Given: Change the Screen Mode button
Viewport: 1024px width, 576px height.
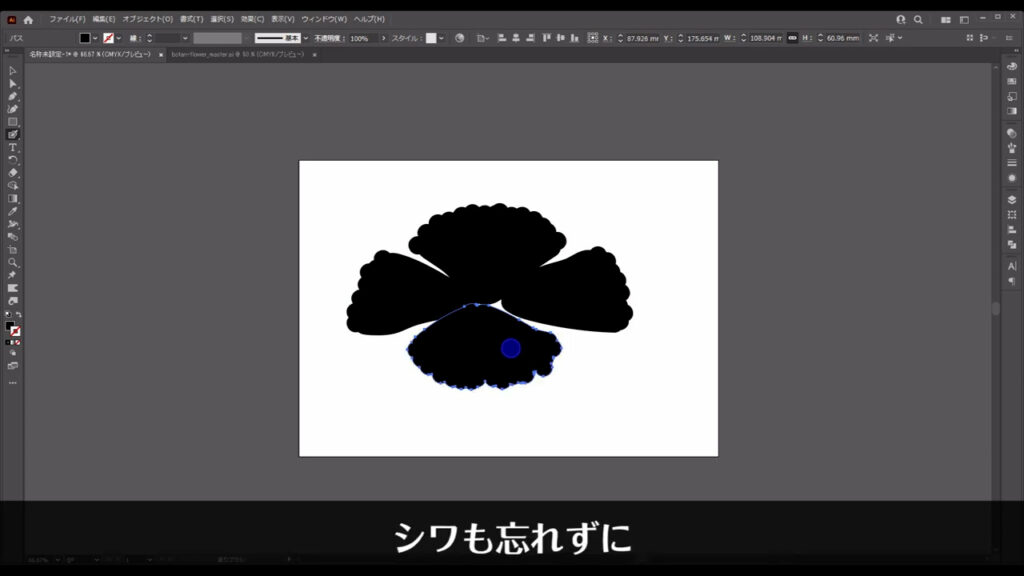Looking at the screenshot, I should [x=12, y=366].
